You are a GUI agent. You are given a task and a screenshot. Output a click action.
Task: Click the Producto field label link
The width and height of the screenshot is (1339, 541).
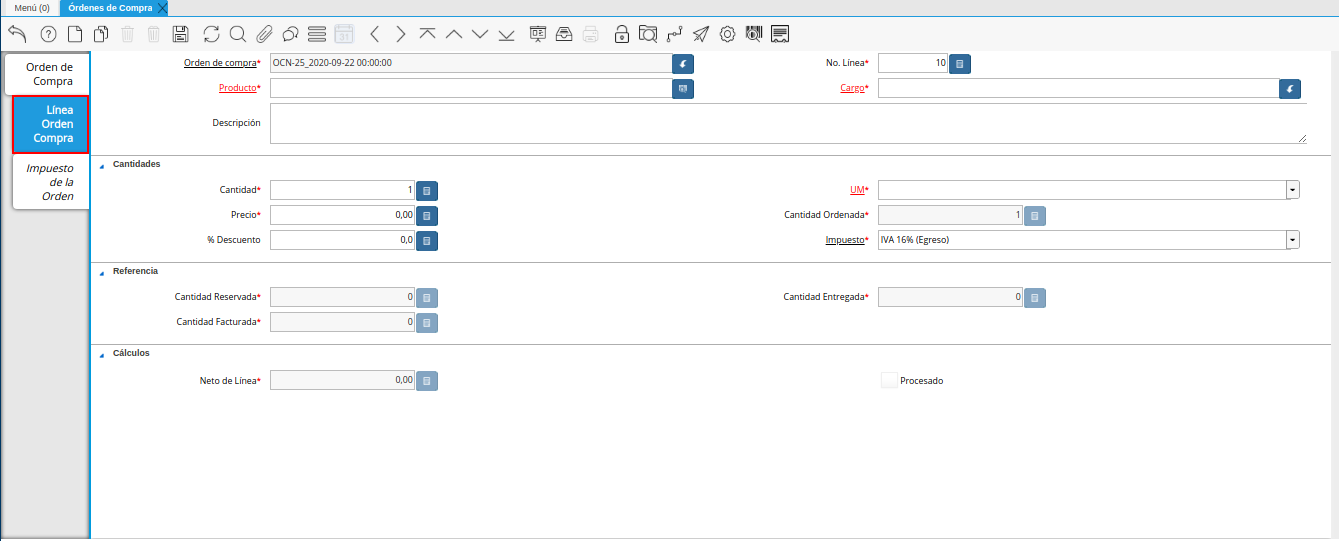tap(238, 88)
